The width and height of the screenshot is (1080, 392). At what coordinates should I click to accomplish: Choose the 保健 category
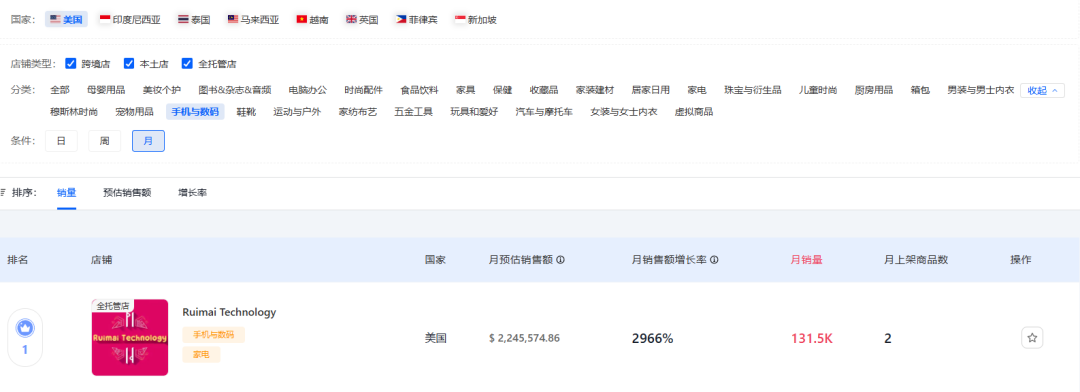503,90
